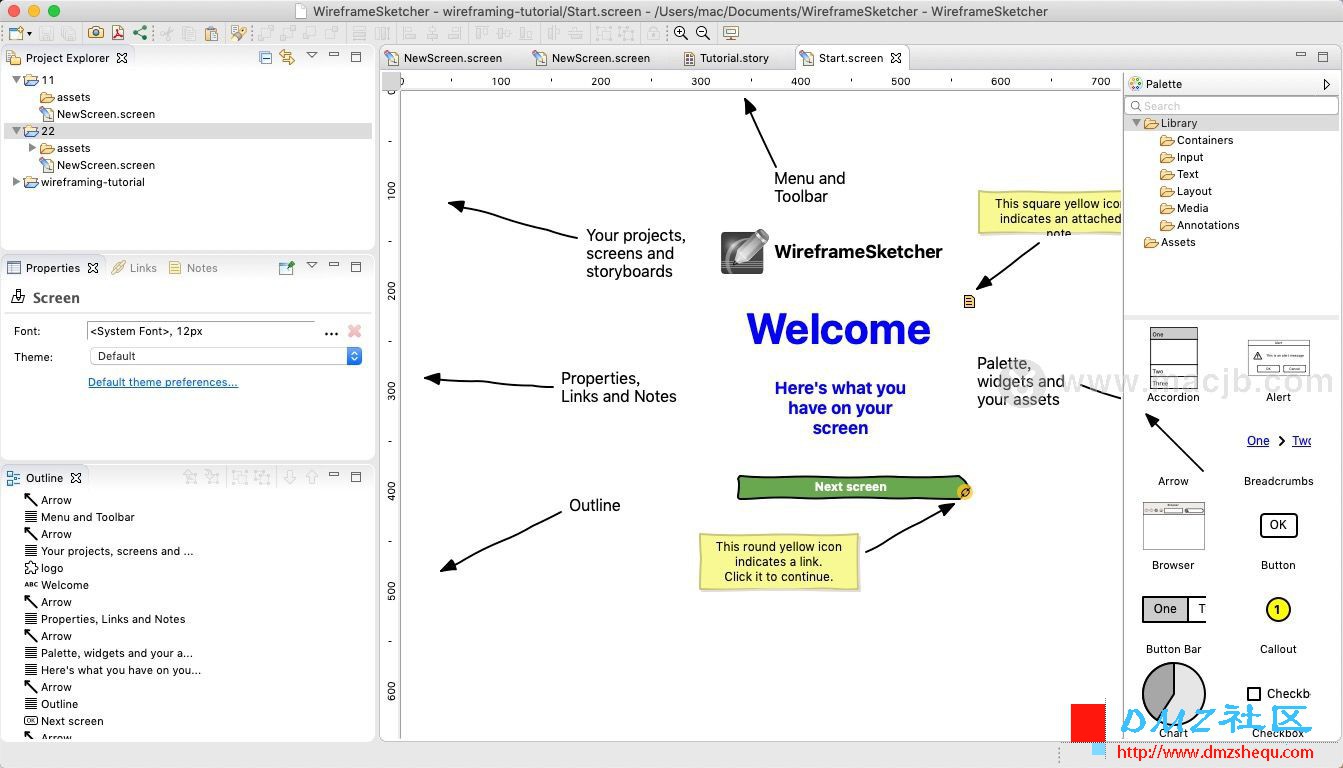Collapse the project folder 22
This screenshot has height=768, width=1343.
pyautogui.click(x=16, y=131)
